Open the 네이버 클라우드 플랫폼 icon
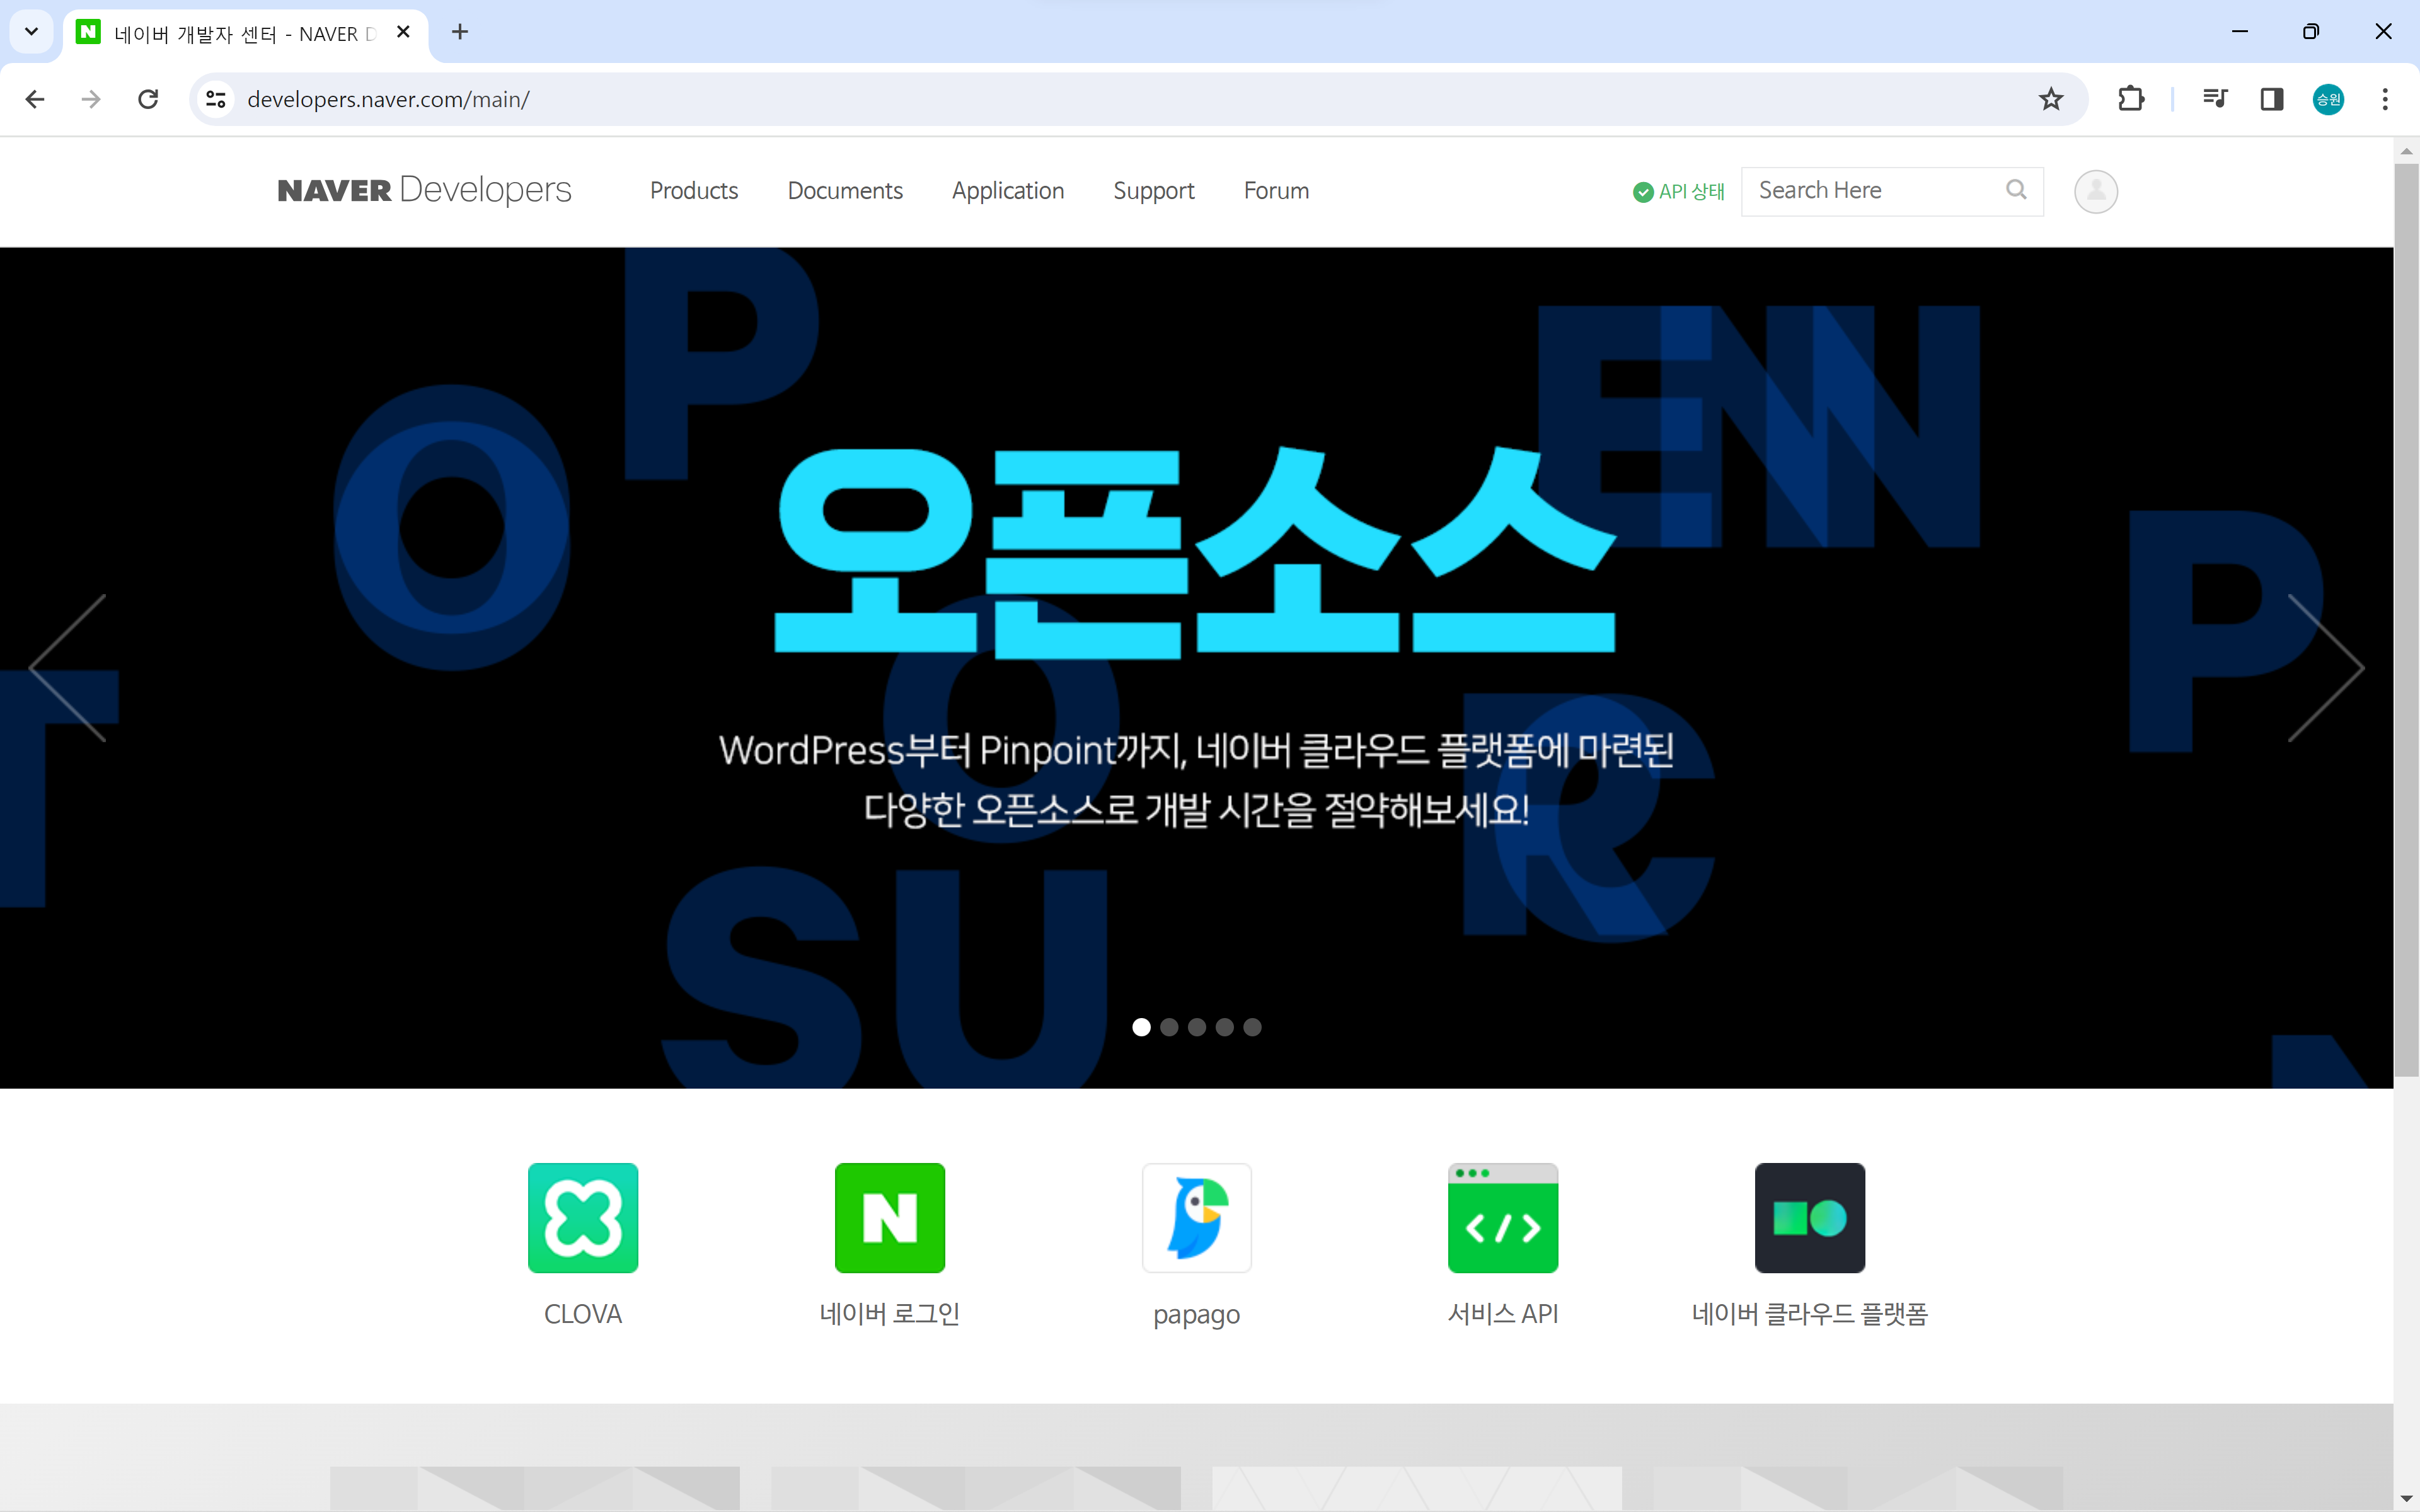The height and width of the screenshot is (1512, 2420). tap(1809, 1217)
